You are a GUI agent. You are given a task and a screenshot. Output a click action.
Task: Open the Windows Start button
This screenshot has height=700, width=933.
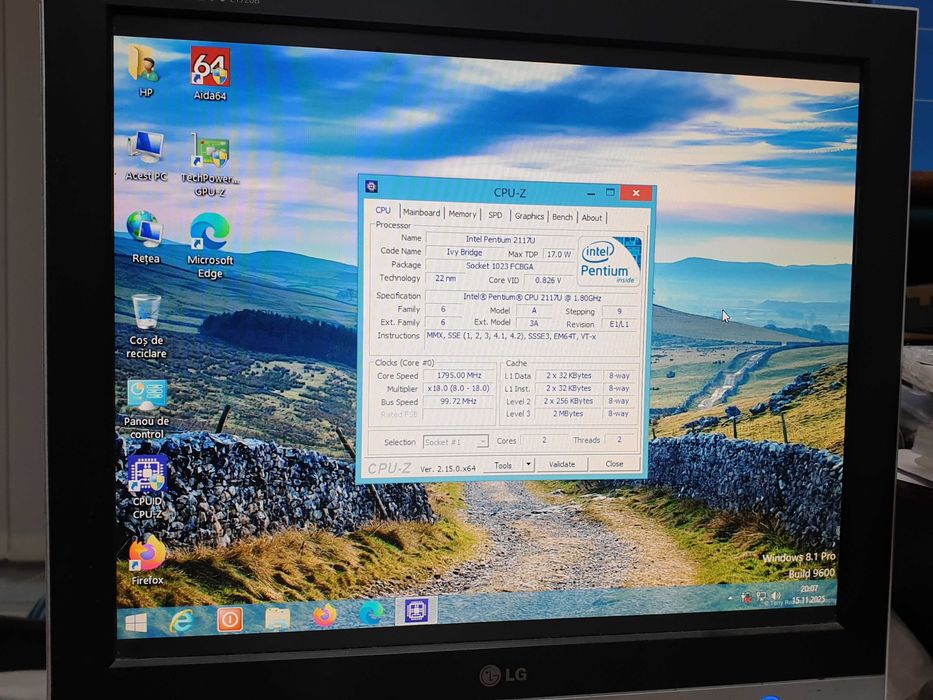[136, 623]
